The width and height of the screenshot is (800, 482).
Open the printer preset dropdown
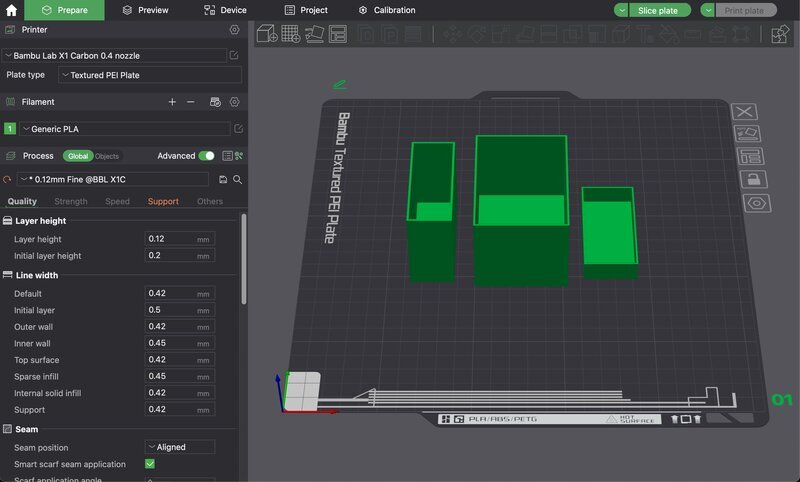114,55
